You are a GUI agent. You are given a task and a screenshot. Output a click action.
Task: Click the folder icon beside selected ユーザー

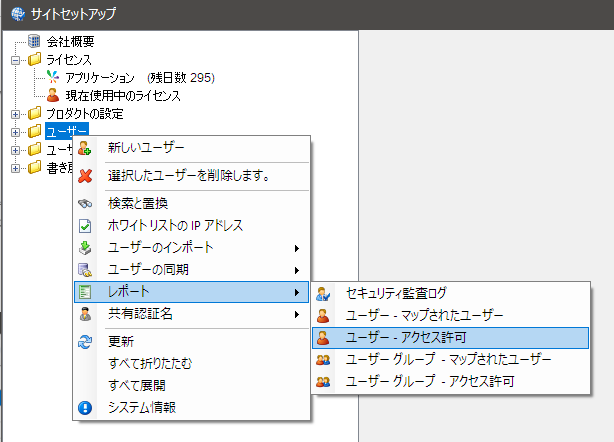point(34,132)
